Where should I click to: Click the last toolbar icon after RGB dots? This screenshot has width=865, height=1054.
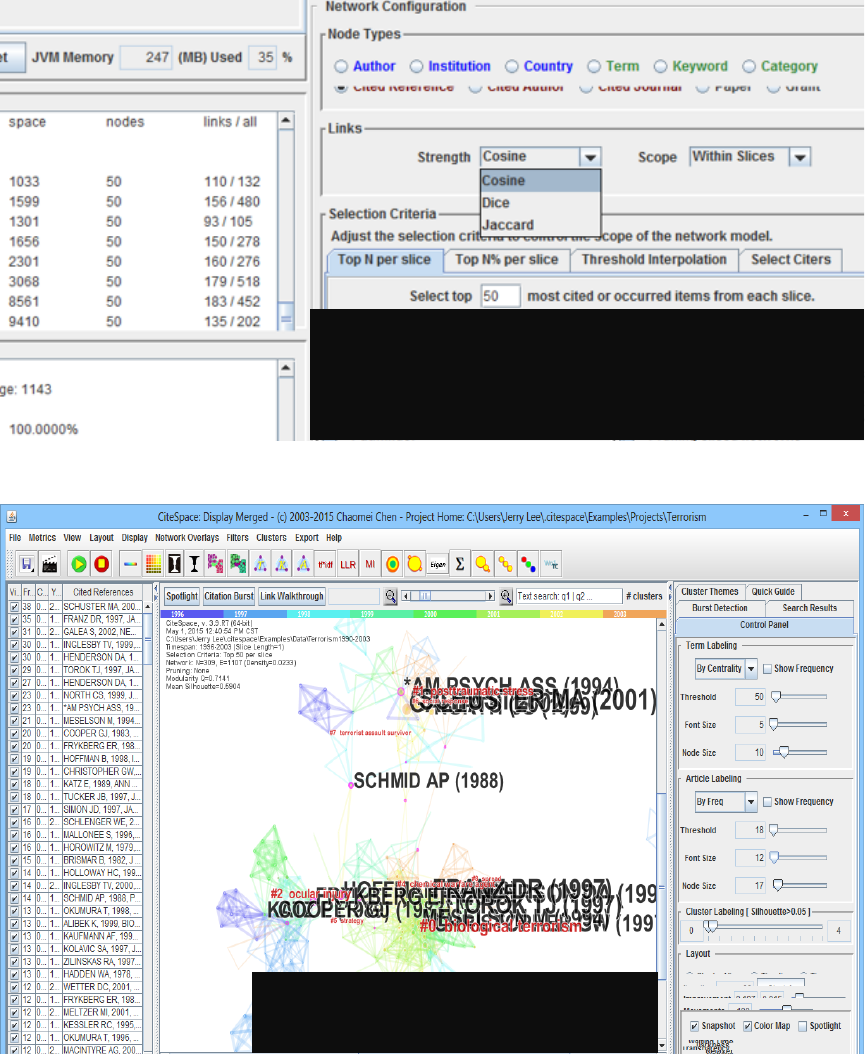(x=551, y=564)
